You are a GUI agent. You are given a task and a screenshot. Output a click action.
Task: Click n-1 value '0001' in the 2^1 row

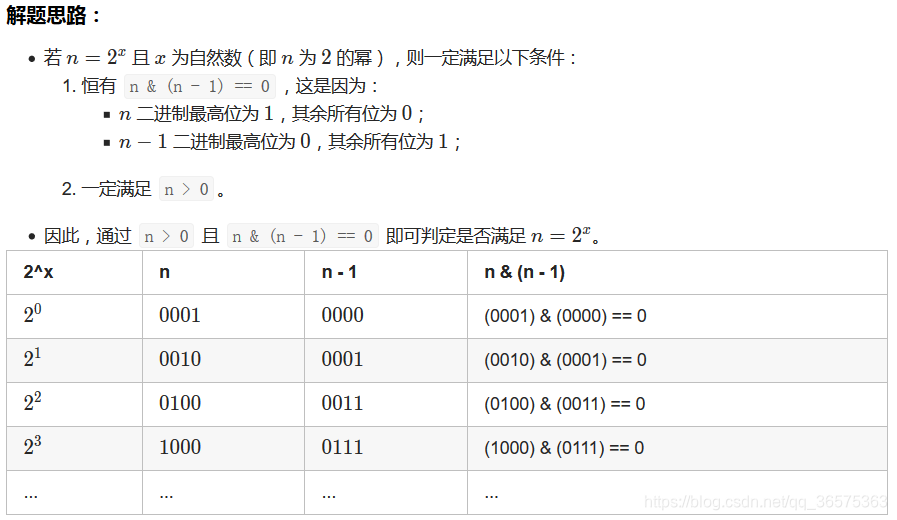[x=343, y=359]
